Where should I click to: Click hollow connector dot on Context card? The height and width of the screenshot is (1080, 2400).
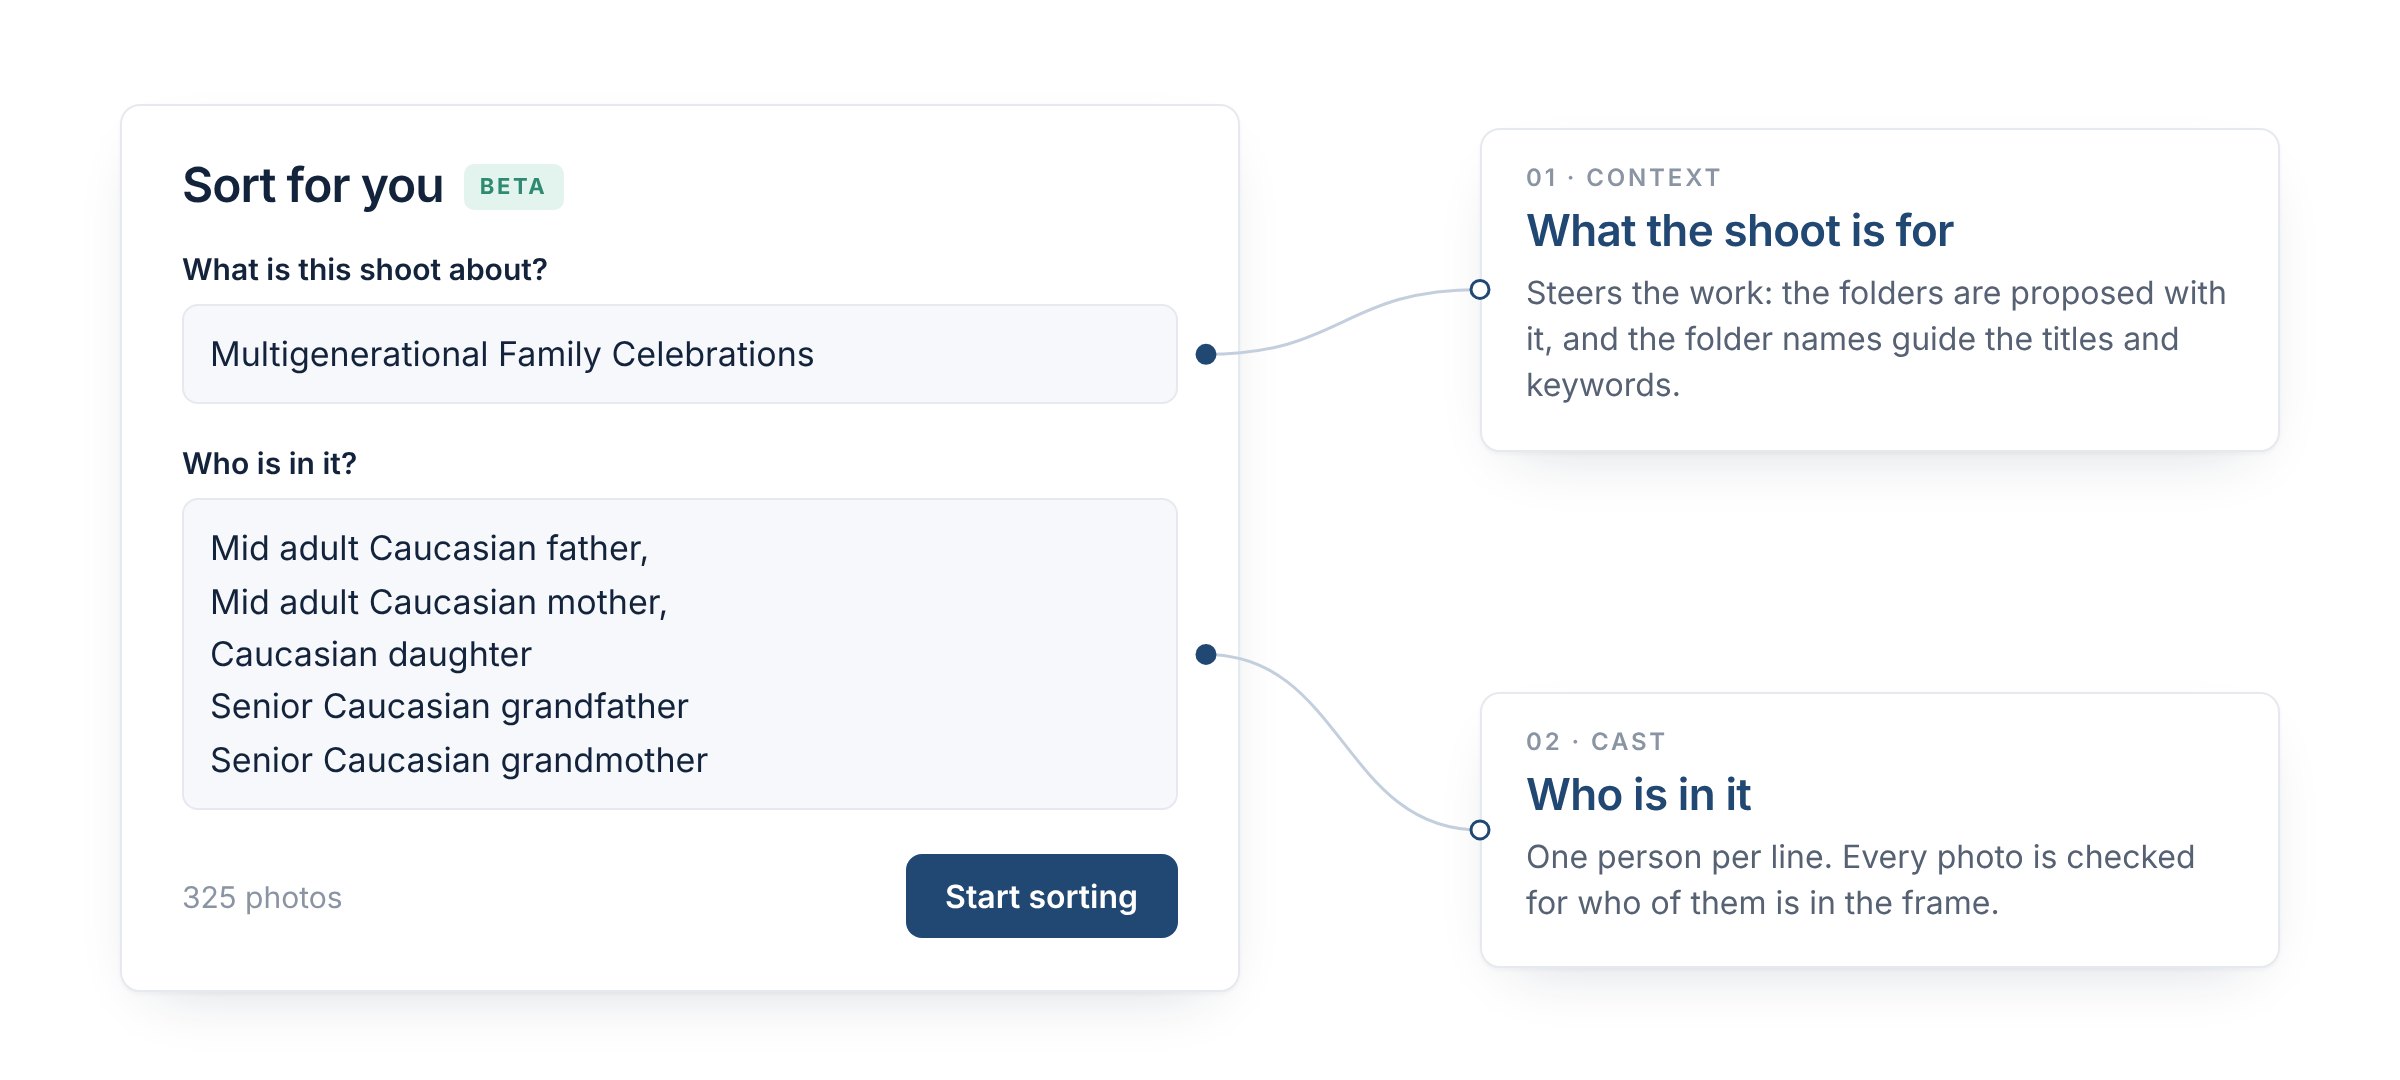tap(1480, 290)
